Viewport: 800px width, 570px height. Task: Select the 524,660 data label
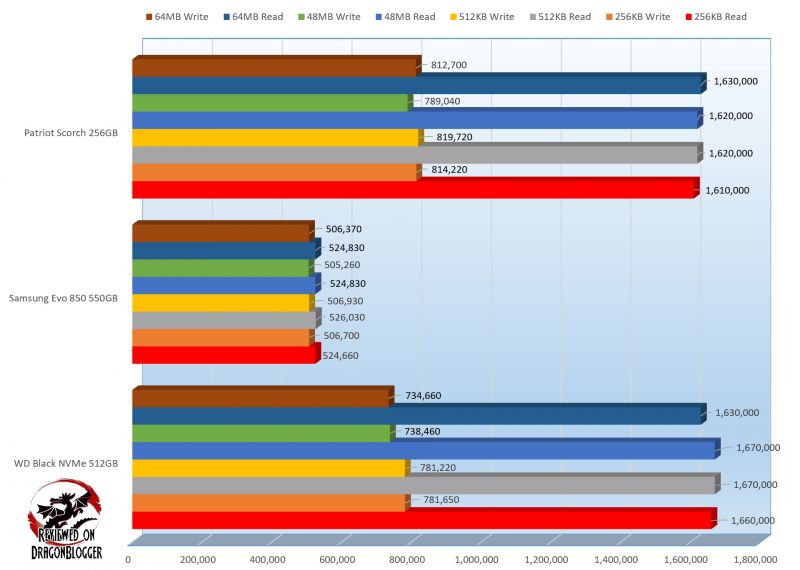click(340, 356)
